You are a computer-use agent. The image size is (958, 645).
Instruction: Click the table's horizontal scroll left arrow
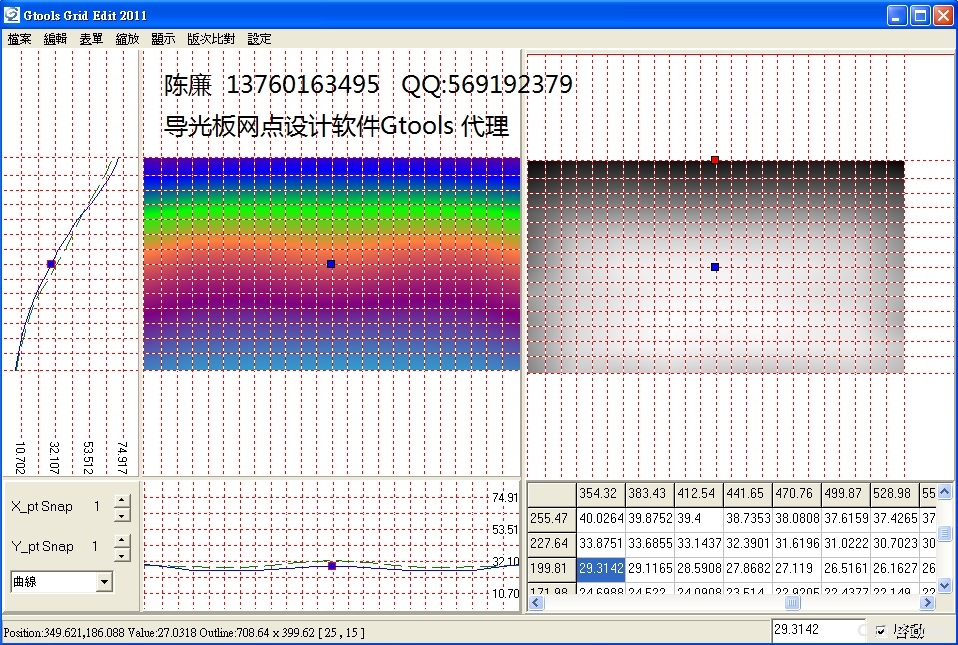pyautogui.click(x=536, y=603)
